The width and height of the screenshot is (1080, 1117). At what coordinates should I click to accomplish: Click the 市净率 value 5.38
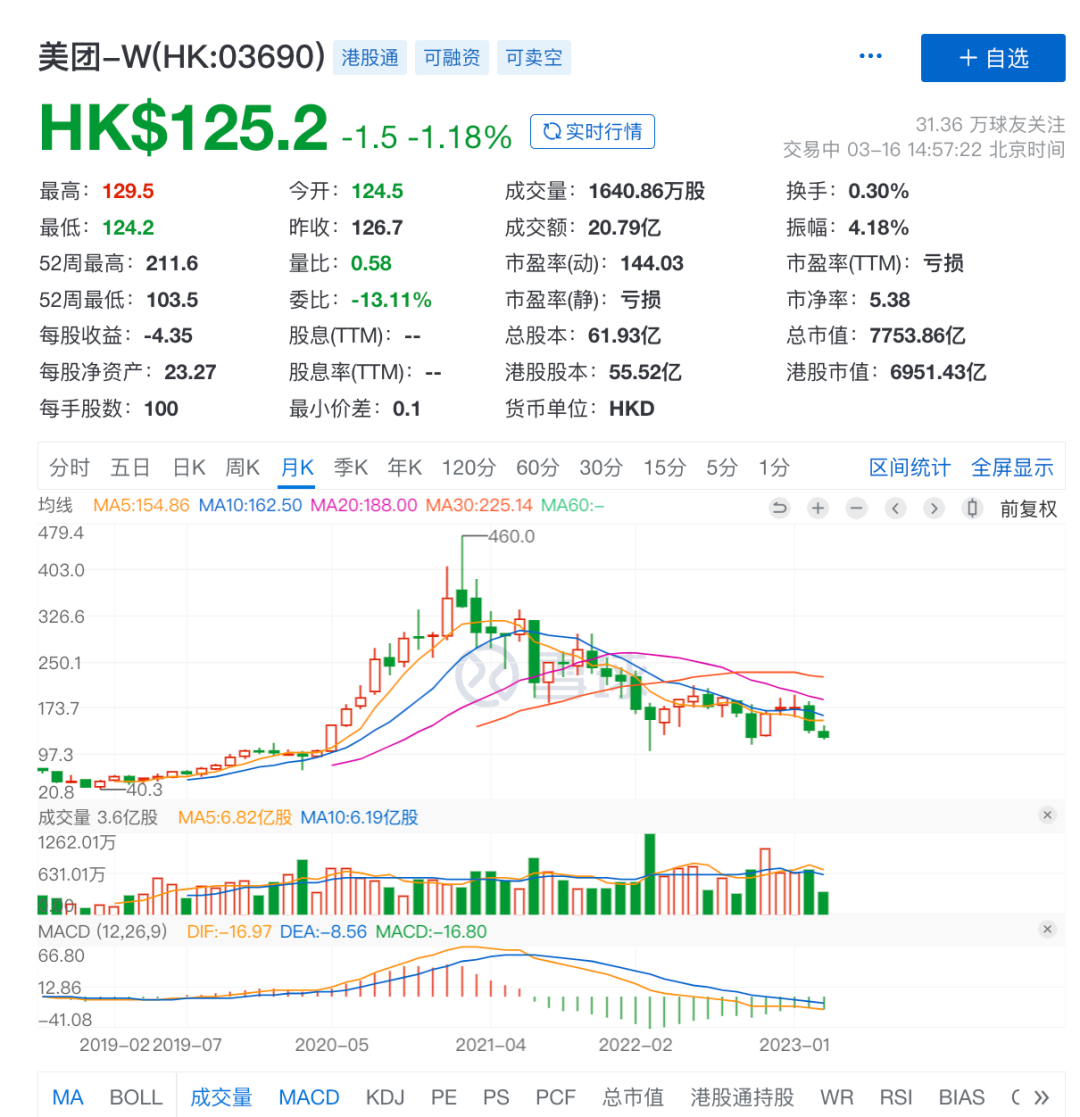[889, 300]
